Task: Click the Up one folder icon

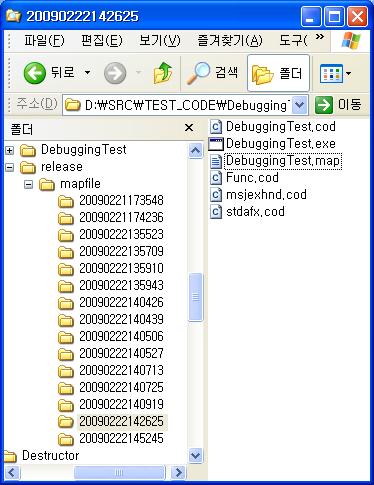Action: (163, 73)
